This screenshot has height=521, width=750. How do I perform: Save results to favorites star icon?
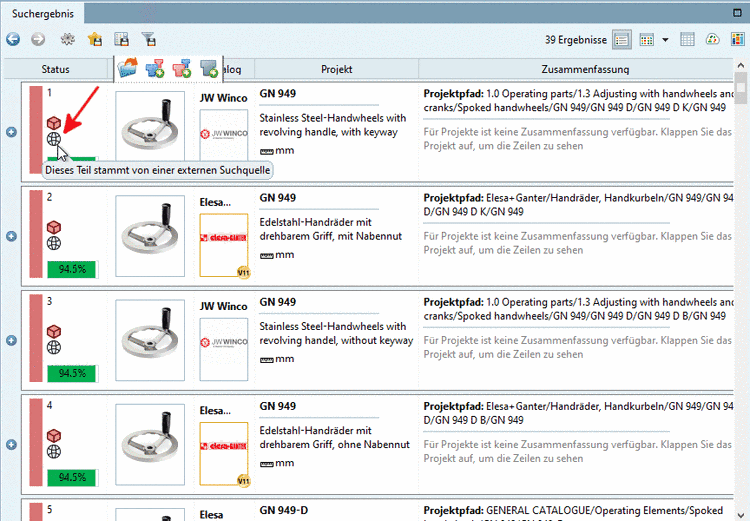95,39
